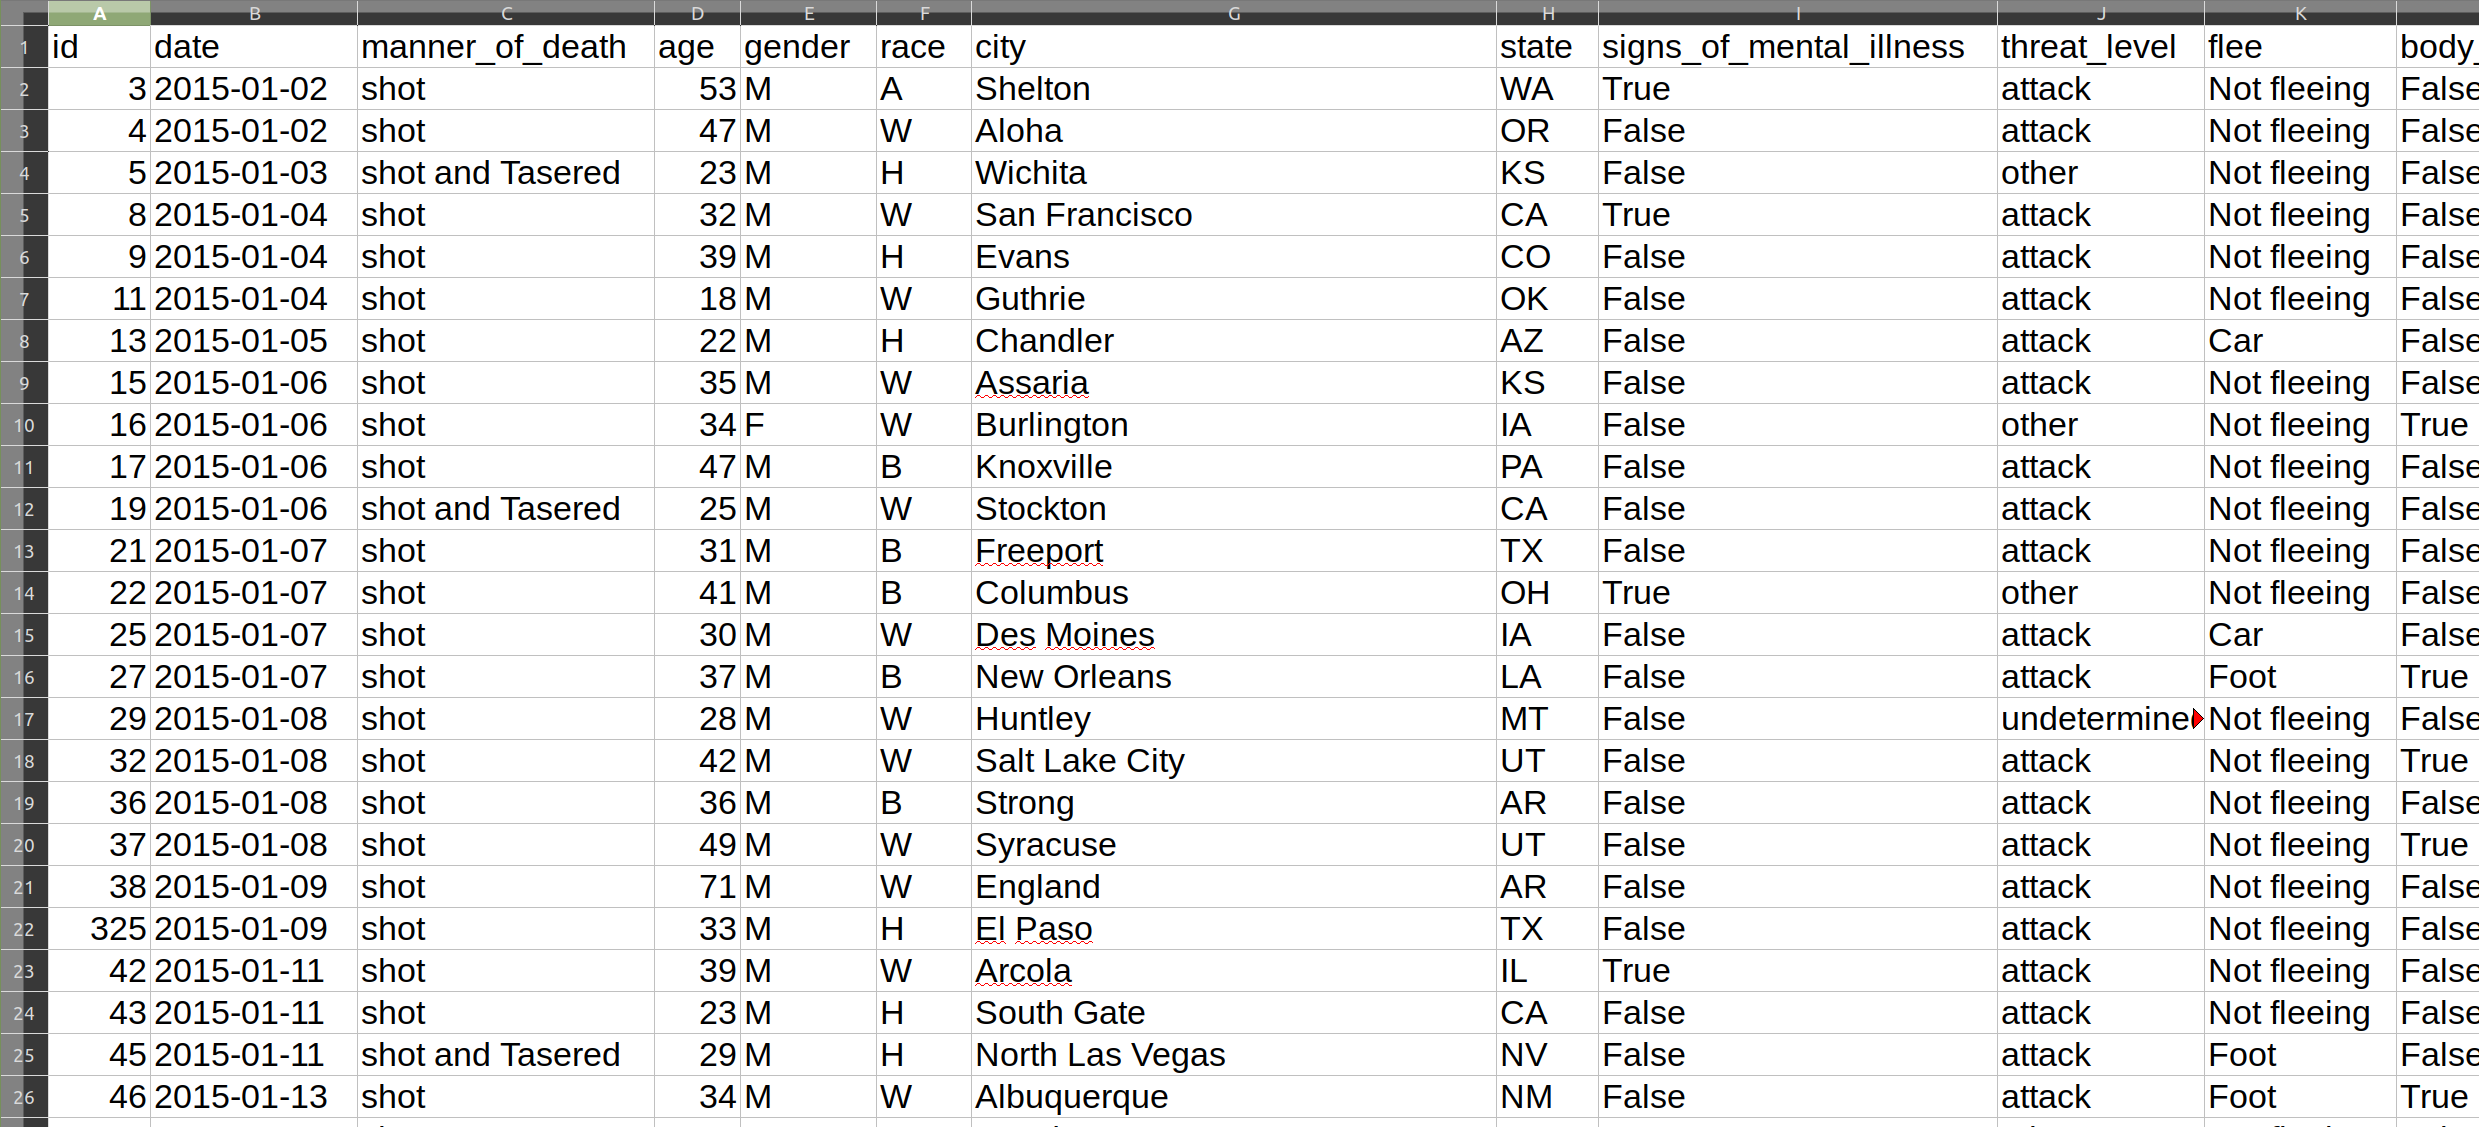The image size is (2479, 1127).
Task: Click the red overflow arrow on undetermined cell
Action: (2197, 719)
